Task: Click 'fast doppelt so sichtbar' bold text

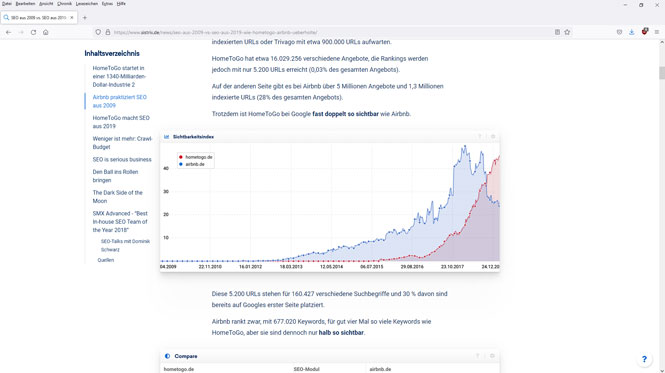Action: click(345, 114)
